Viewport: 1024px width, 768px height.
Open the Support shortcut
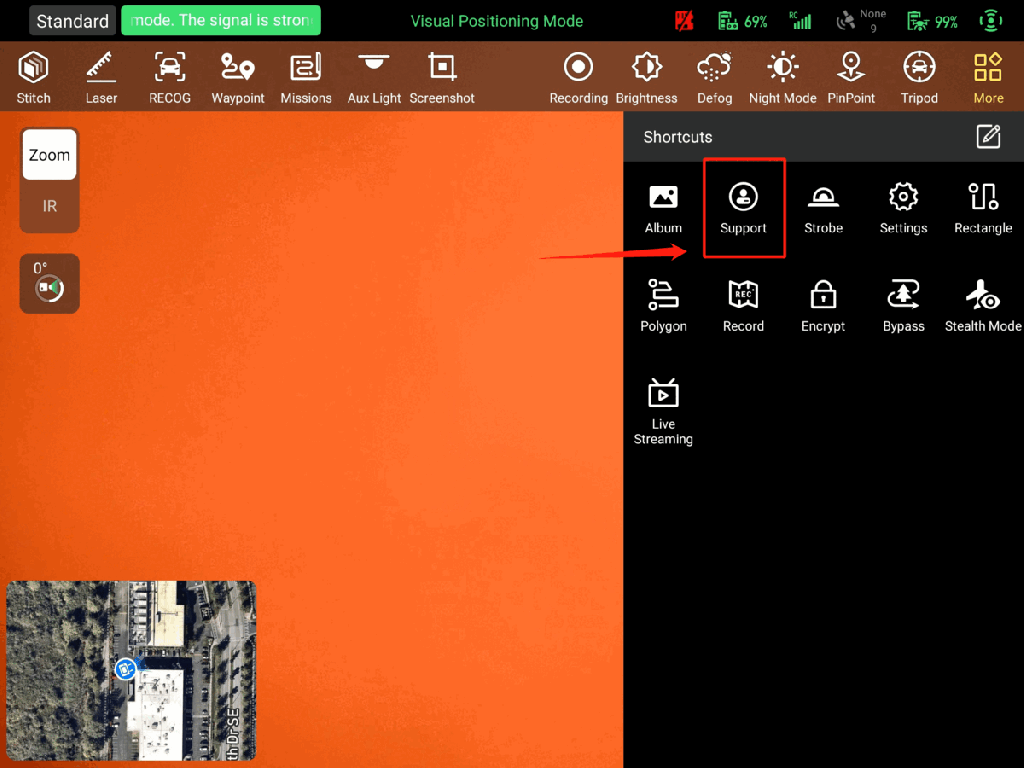[x=743, y=208]
